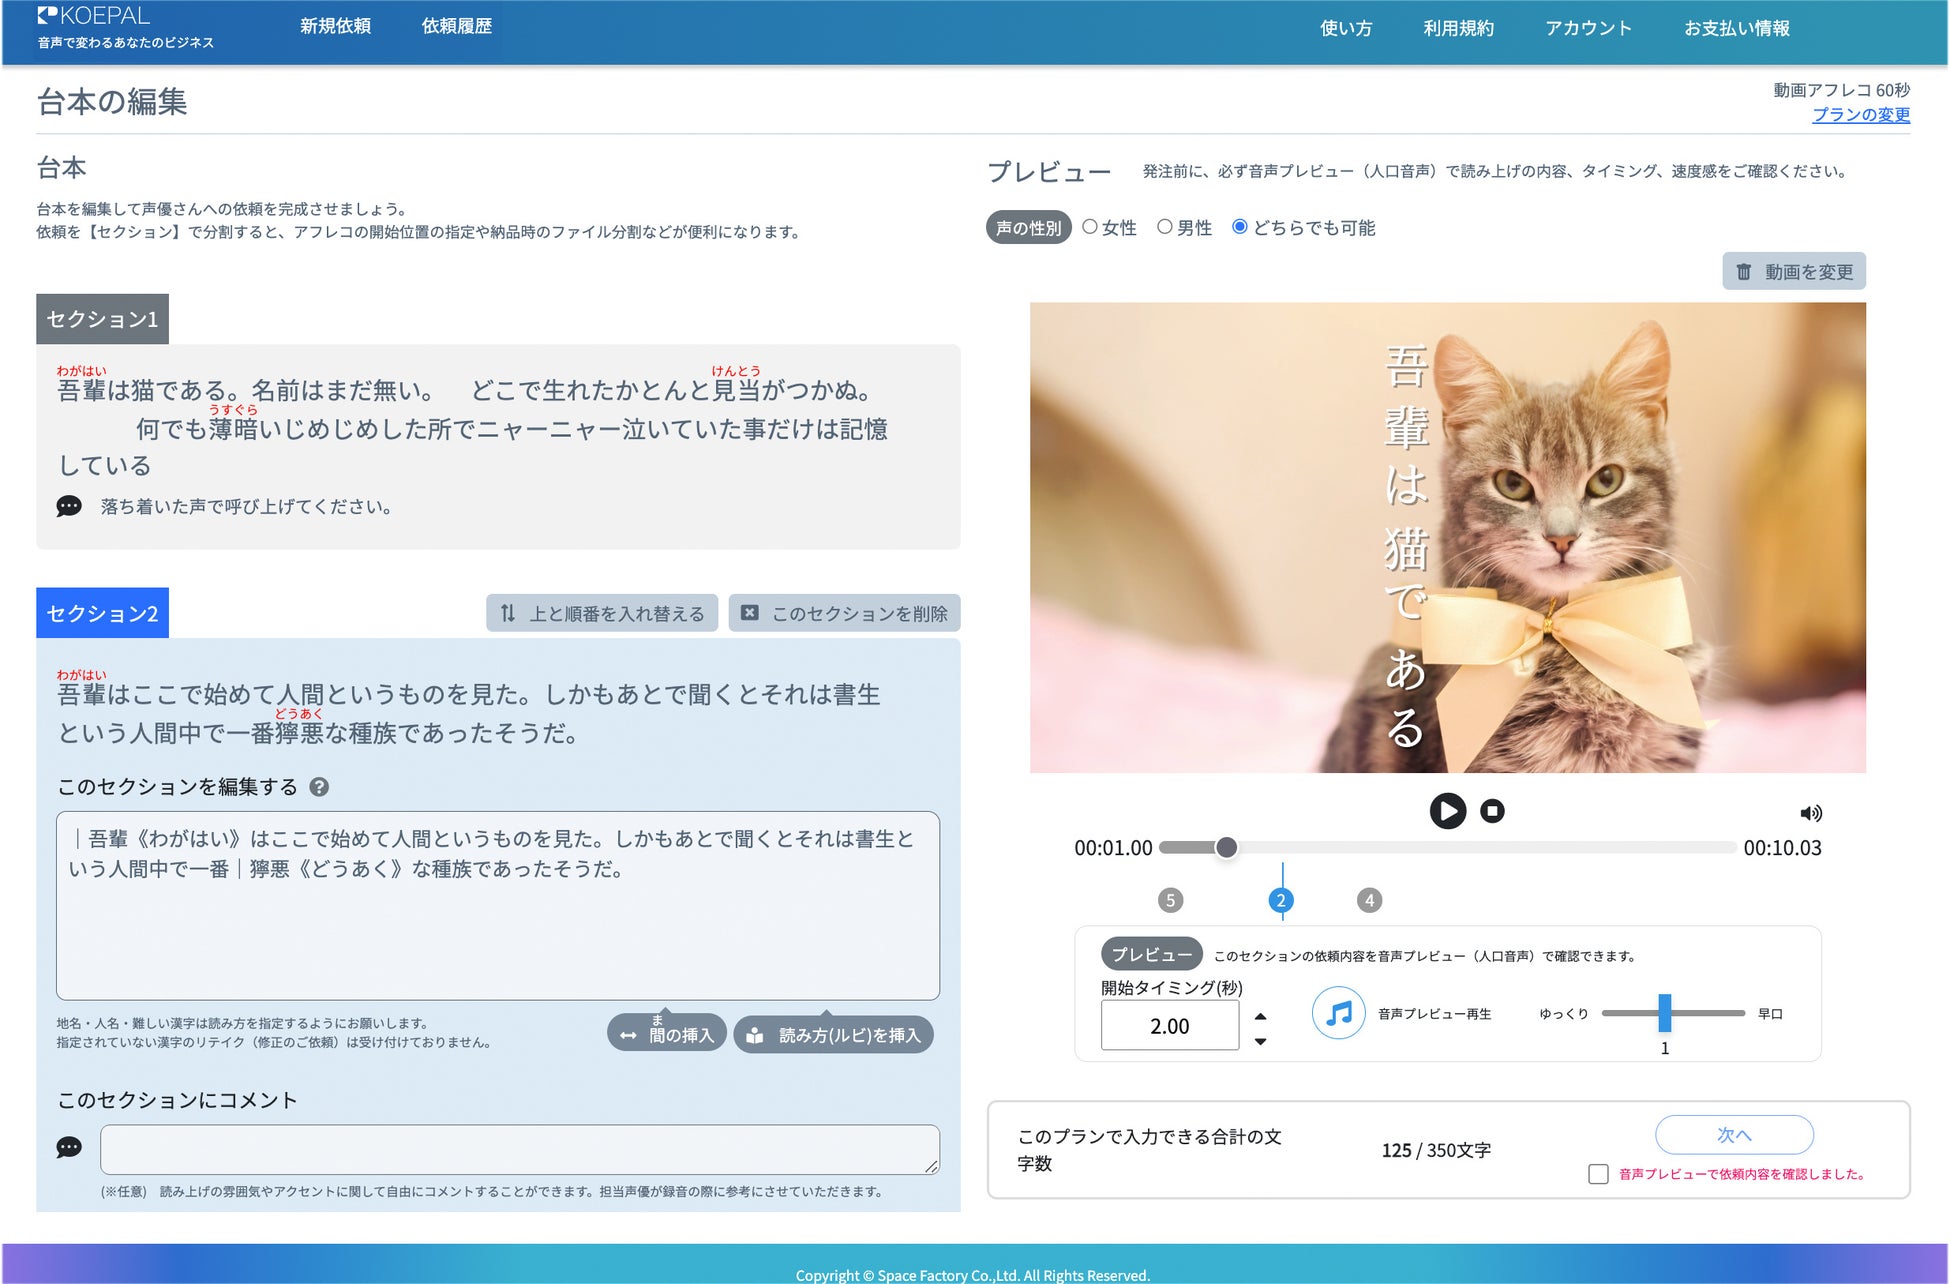The image size is (1950, 1284).
Task: Click the プランの変更 link
Action: coord(1860,114)
